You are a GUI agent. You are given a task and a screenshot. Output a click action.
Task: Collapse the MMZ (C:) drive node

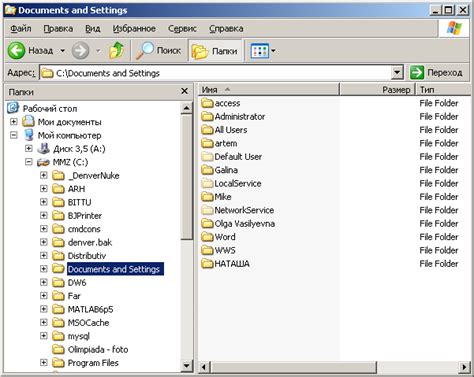[x=29, y=162]
